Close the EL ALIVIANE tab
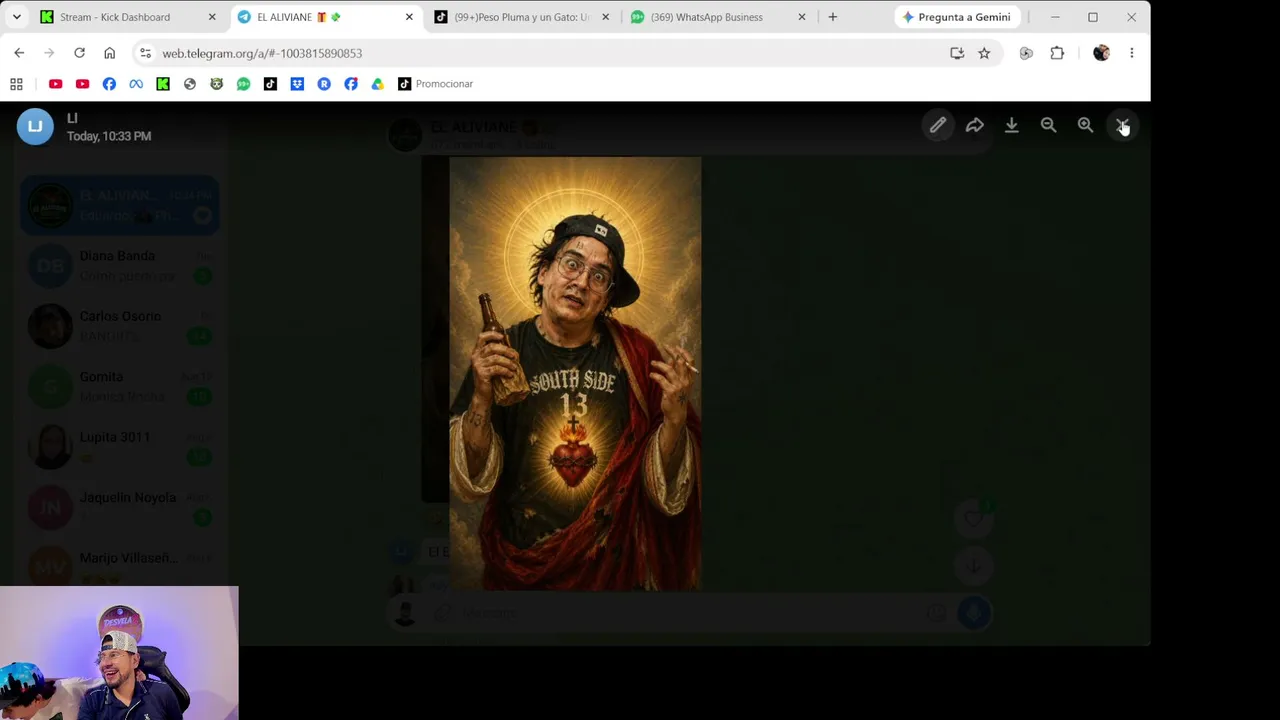 409,17
